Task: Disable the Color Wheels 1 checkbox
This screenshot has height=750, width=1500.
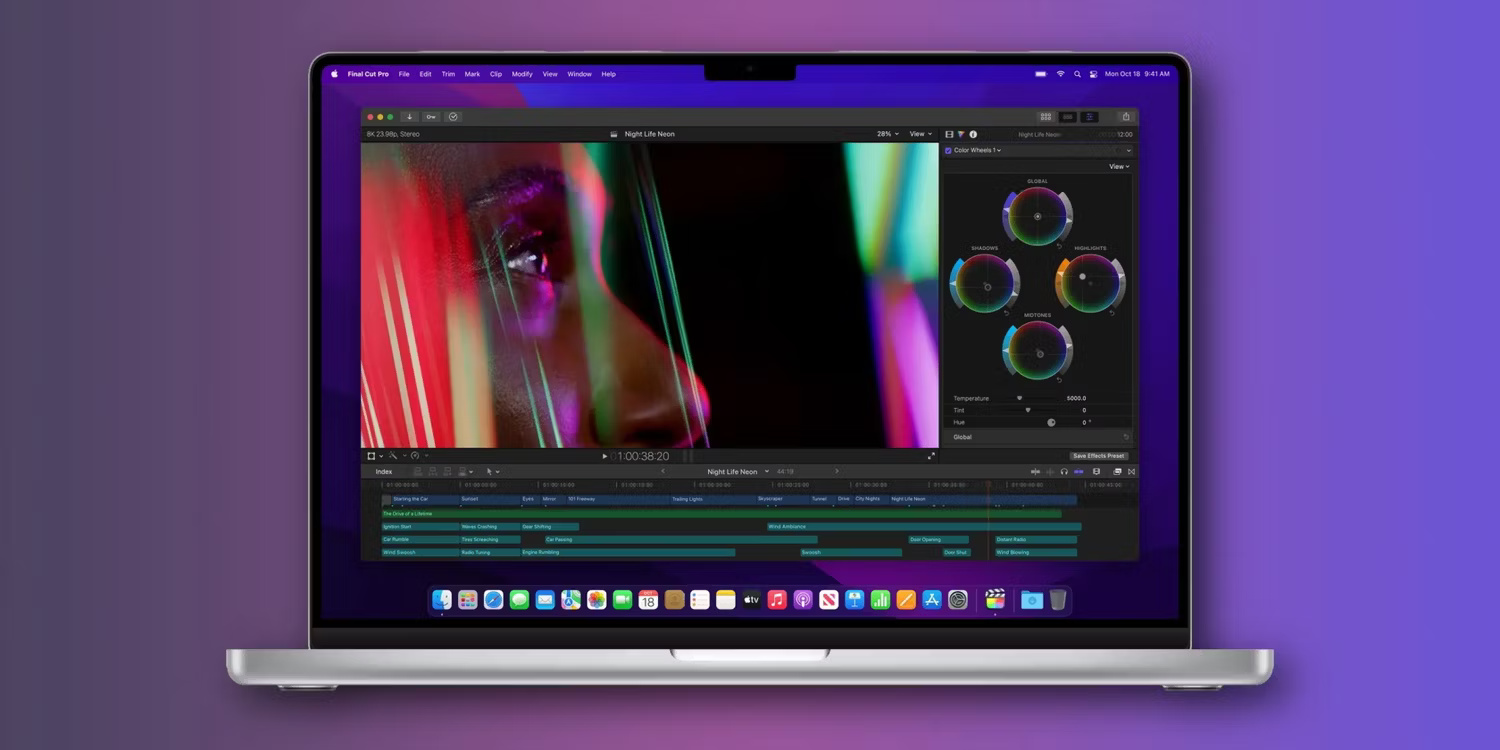Action: coord(948,151)
